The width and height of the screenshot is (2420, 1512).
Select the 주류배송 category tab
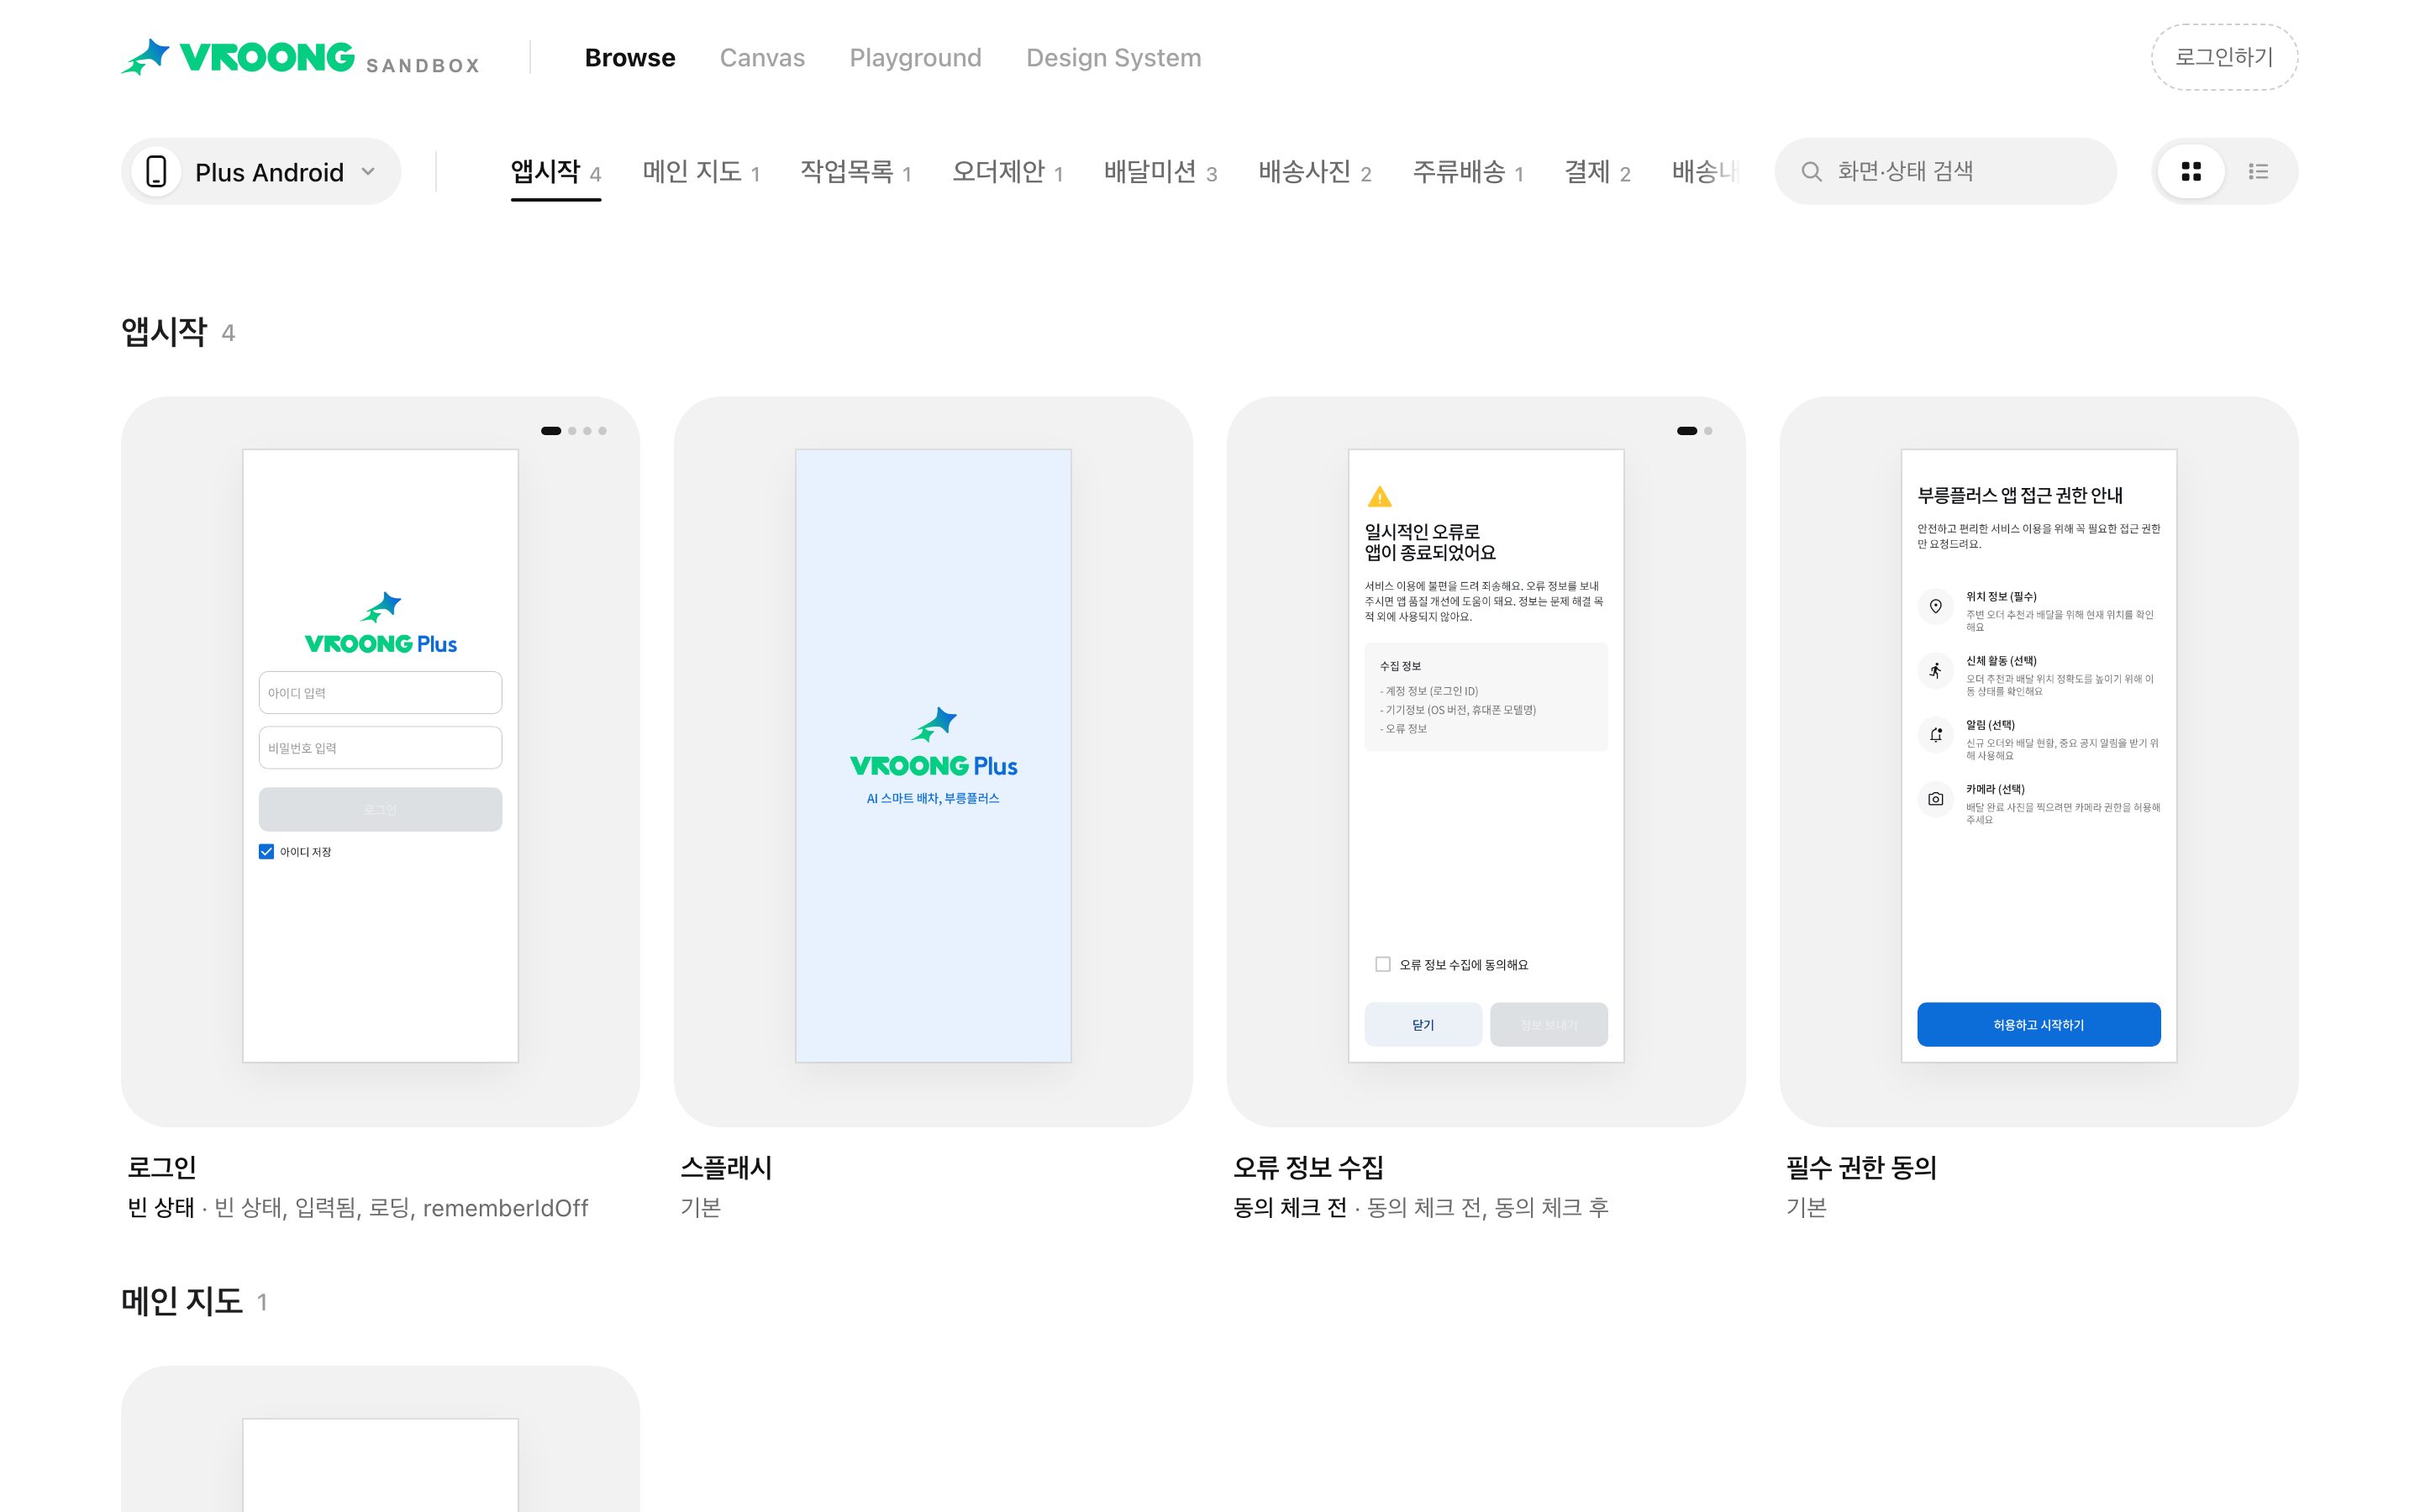coord(1467,172)
